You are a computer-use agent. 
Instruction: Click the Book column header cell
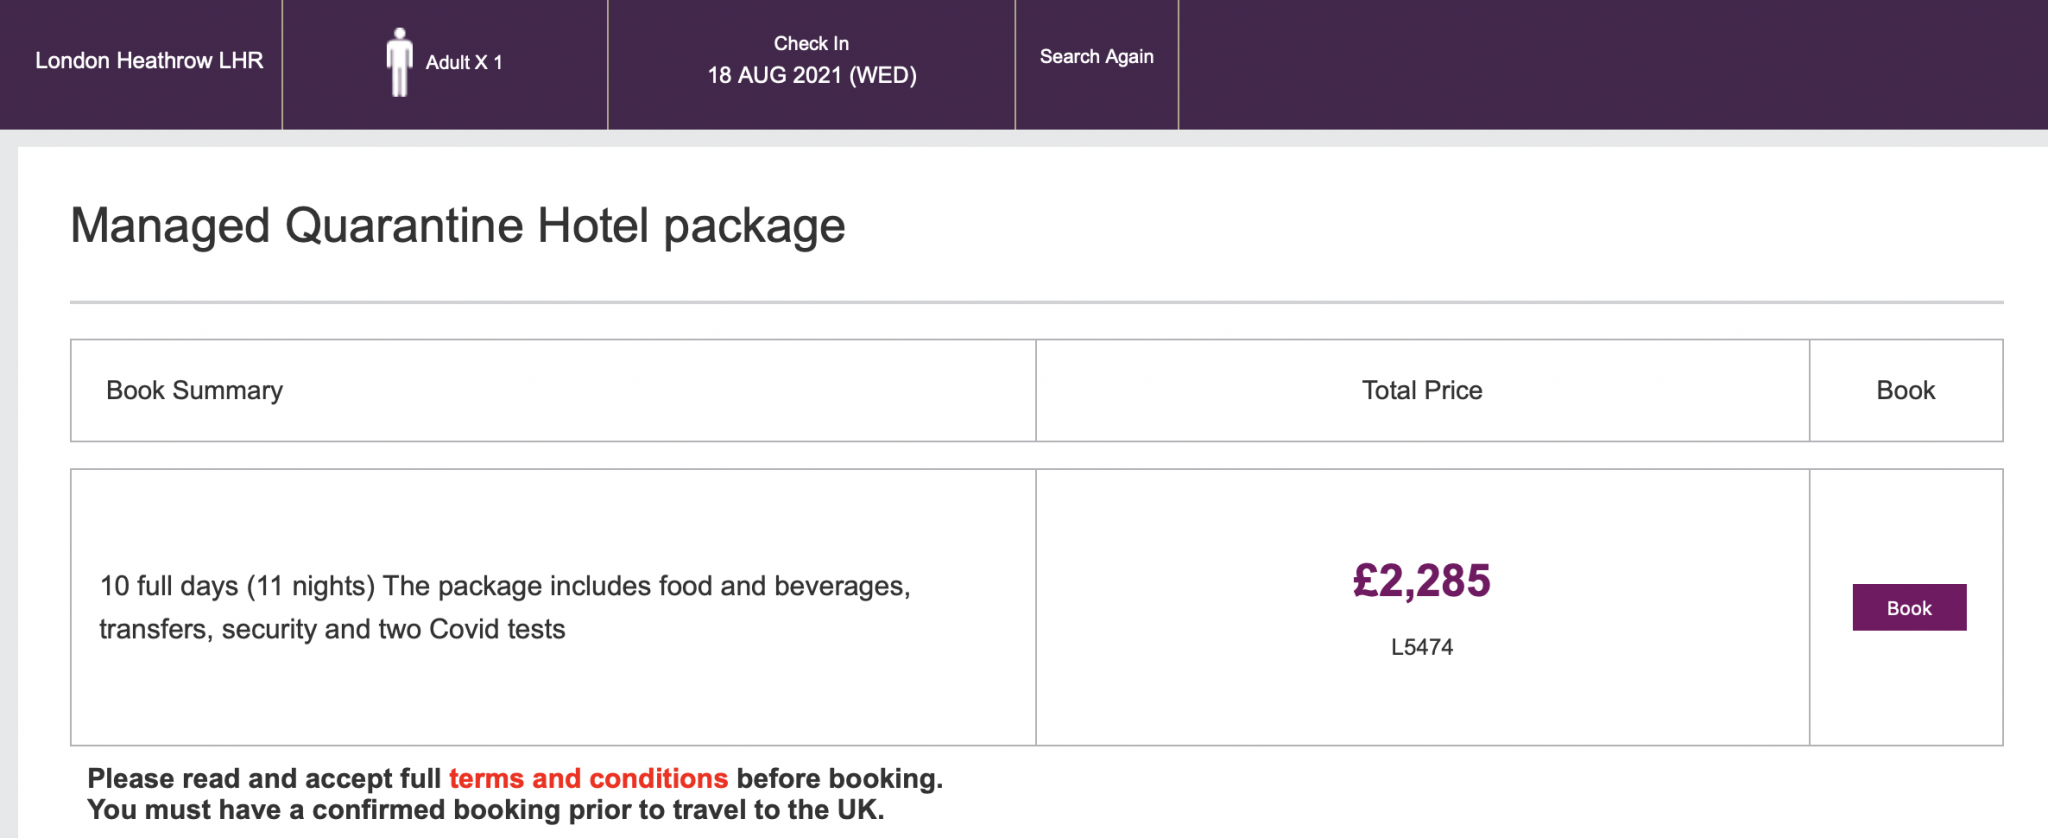click(1905, 390)
